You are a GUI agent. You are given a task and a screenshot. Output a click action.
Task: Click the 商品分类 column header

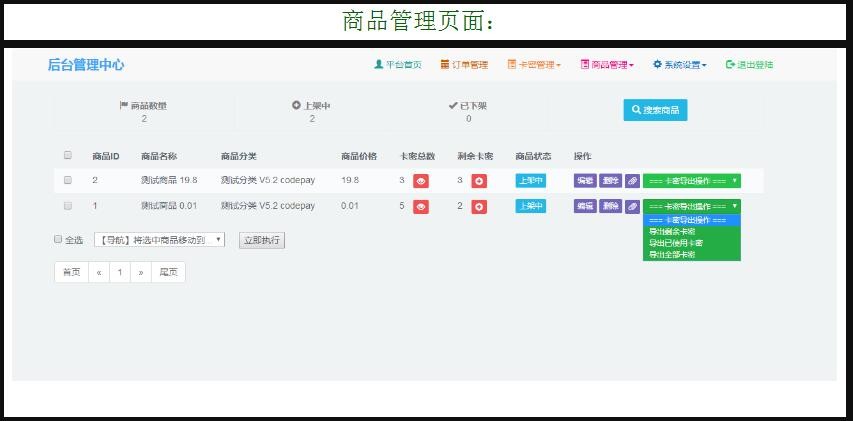pos(238,156)
